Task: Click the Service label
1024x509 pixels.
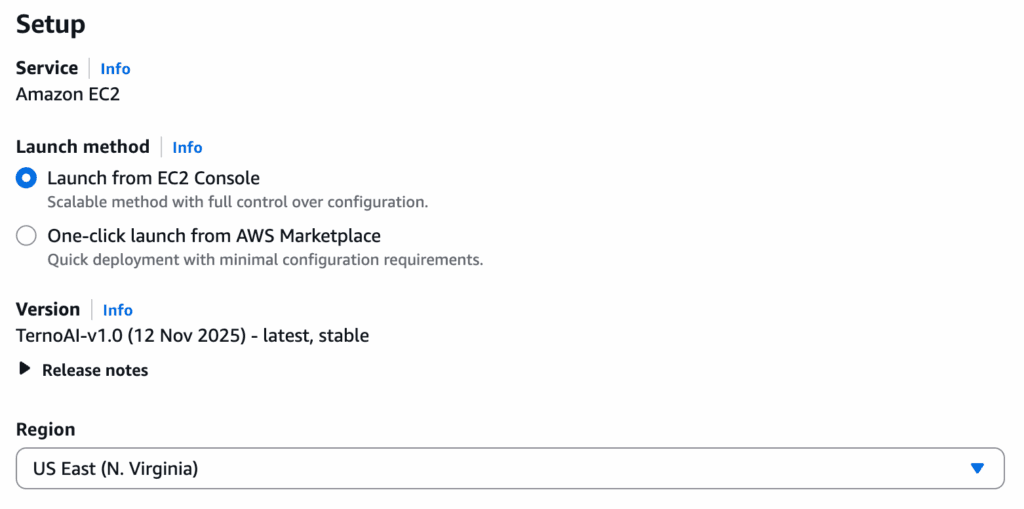Action: [x=46, y=68]
